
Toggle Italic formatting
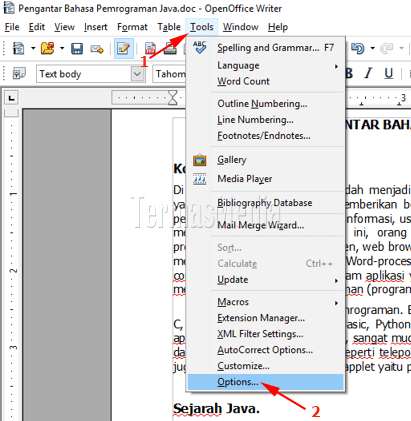368,74
